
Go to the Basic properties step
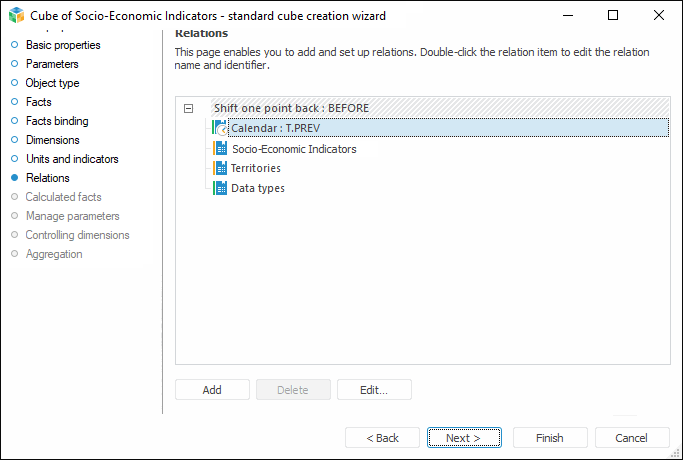click(62, 45)
